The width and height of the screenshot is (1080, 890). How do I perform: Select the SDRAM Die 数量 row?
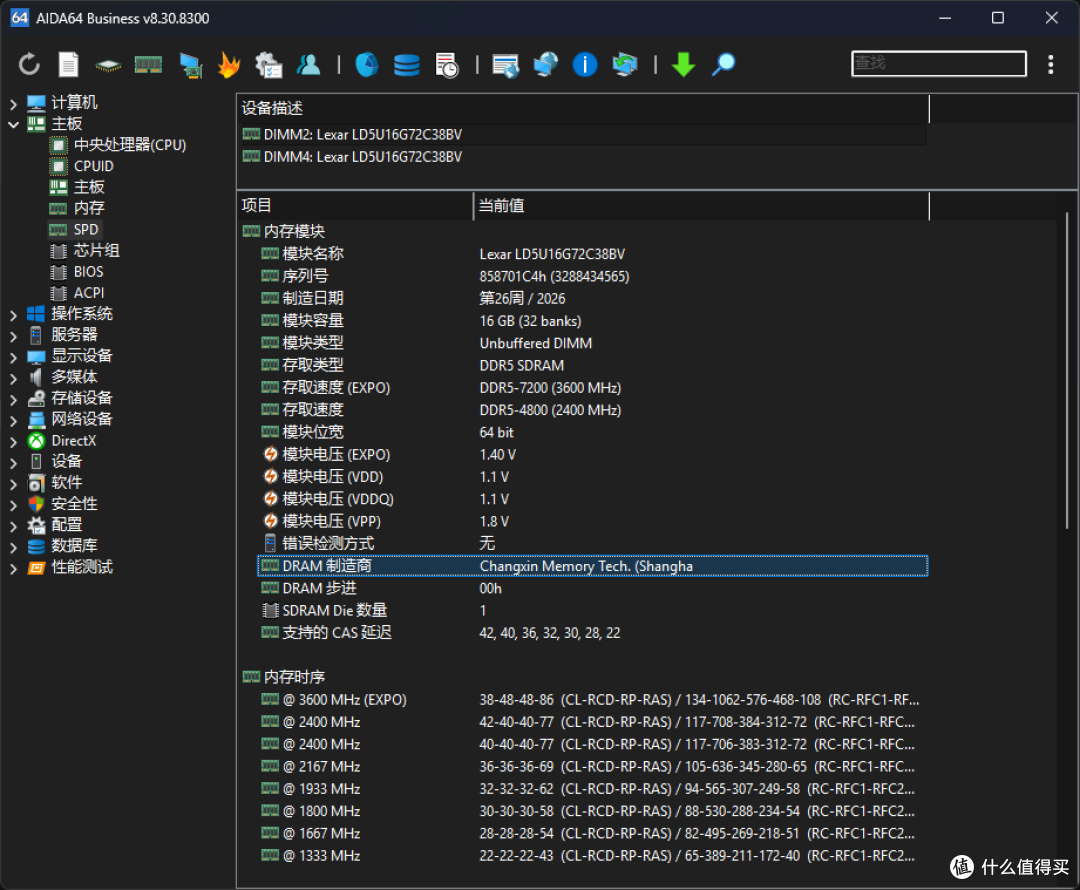click(592, 610)
